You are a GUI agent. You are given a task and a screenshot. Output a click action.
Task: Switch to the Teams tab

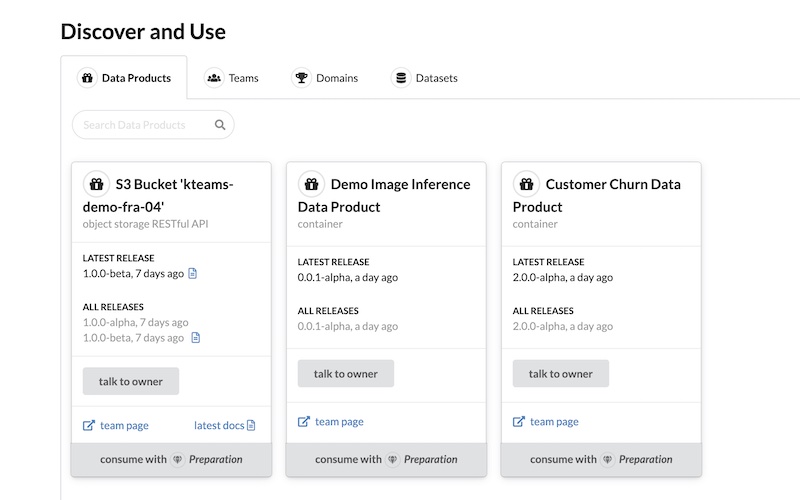tap(232, 78)
